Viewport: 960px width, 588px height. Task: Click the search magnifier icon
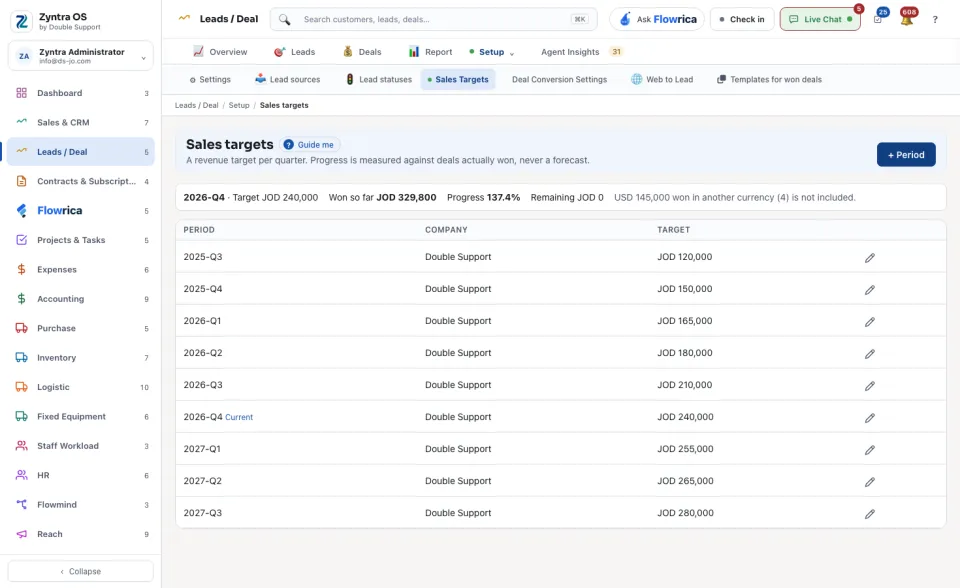285,20
